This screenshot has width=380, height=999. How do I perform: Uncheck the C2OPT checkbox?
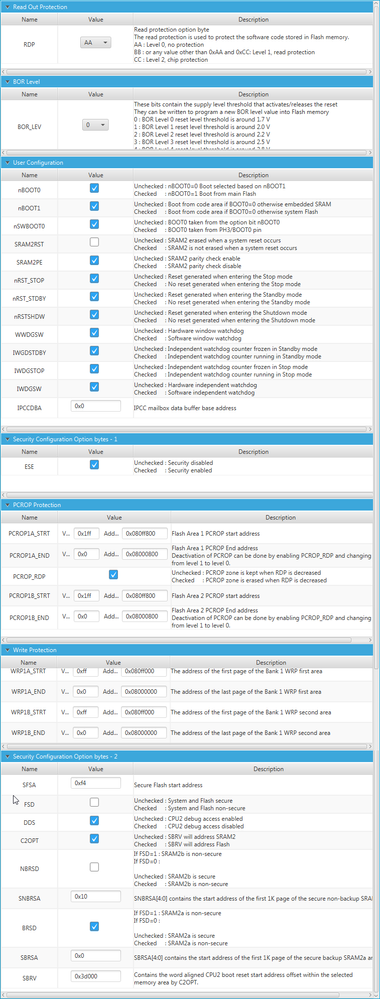[x=94, y=838]
